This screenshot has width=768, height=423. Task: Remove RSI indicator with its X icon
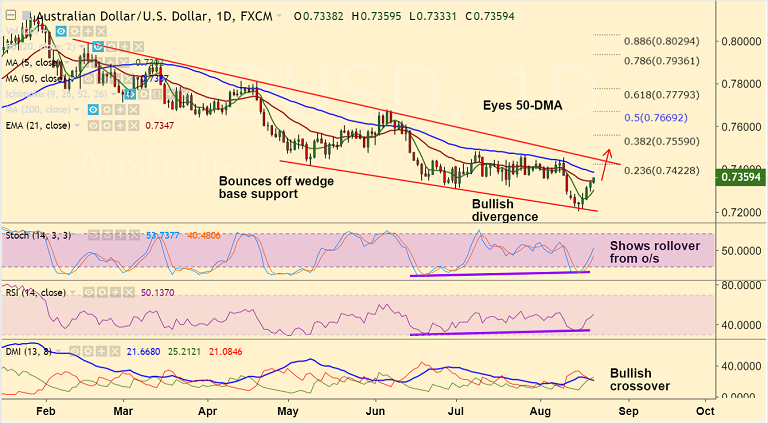pos(128,293)
